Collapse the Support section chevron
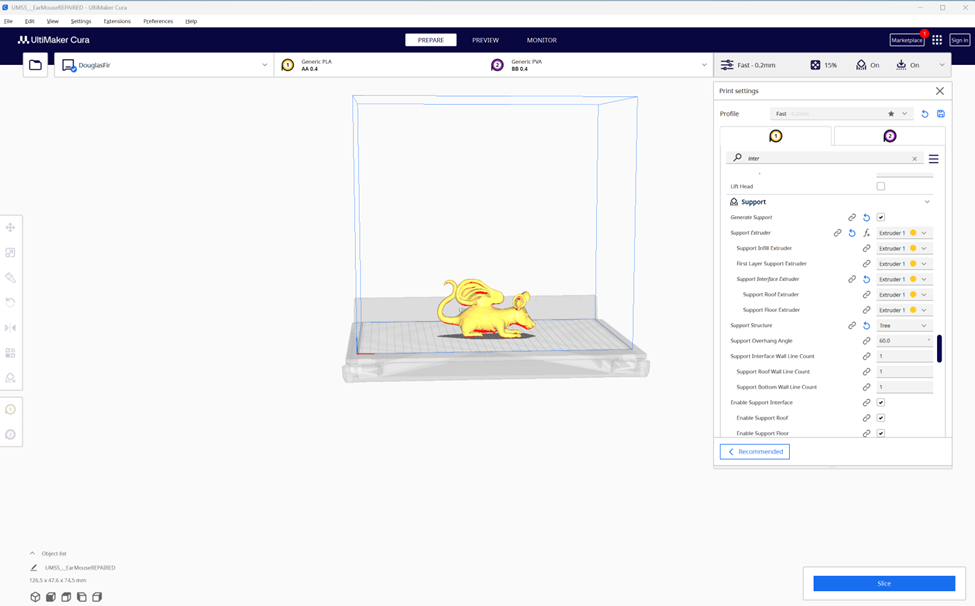This screenshot has width=975, height=606. 927,202
